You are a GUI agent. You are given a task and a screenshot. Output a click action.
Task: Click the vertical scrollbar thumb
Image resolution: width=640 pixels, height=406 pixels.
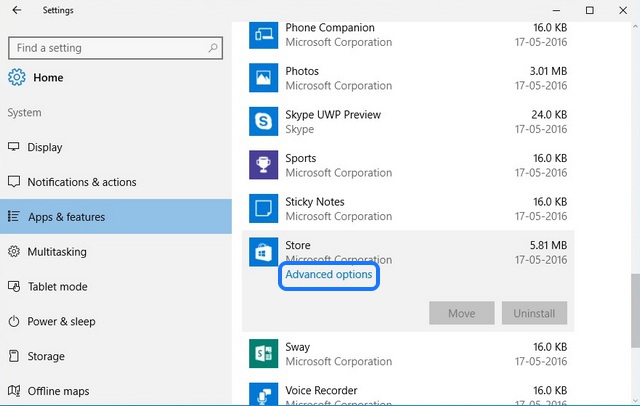click(x=635, y=311)
